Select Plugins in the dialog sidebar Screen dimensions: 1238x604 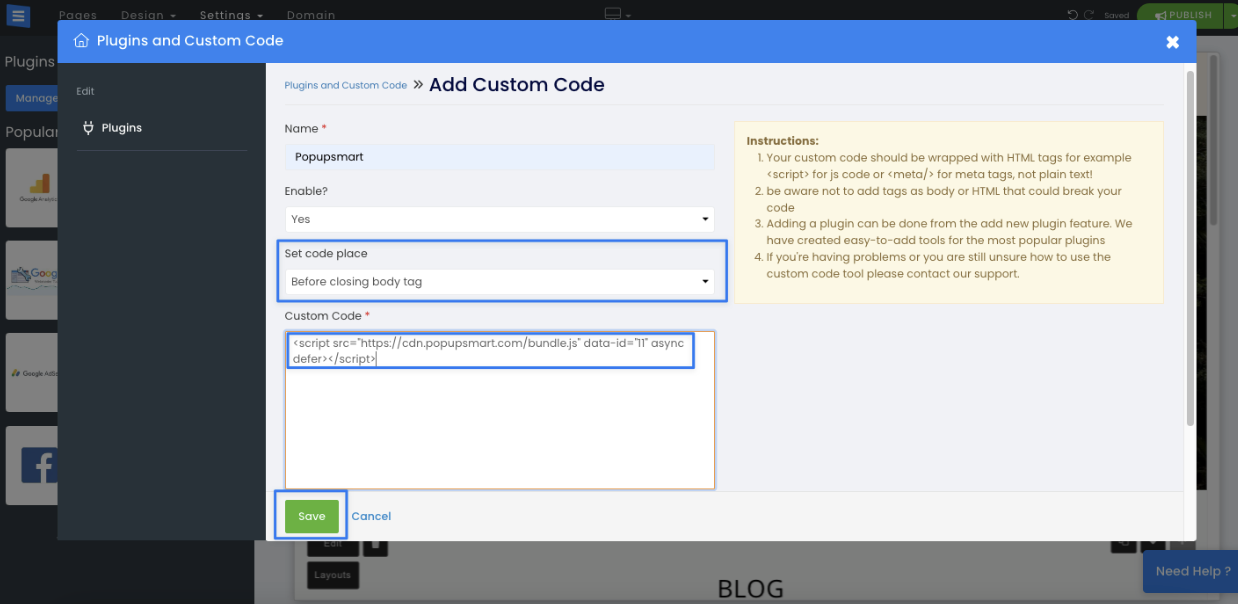(122, 128)
